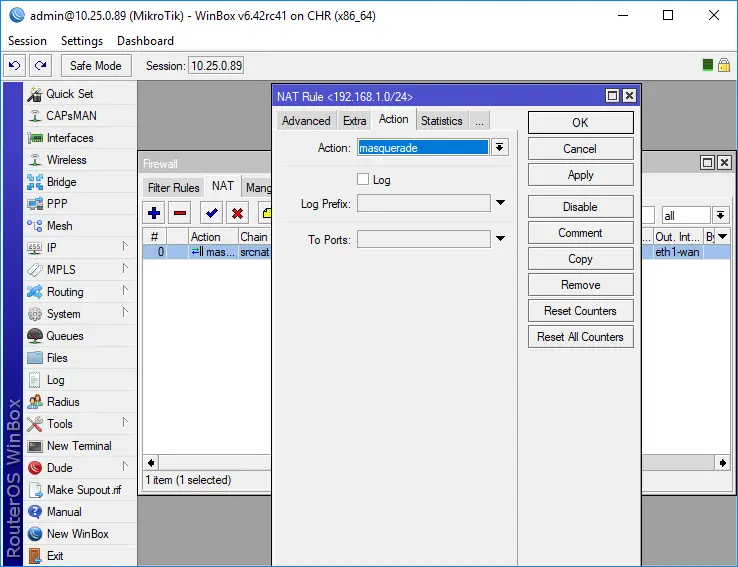Open PPP in the sidebar
This screenshot has height=567, width=738.
(80, 204)
